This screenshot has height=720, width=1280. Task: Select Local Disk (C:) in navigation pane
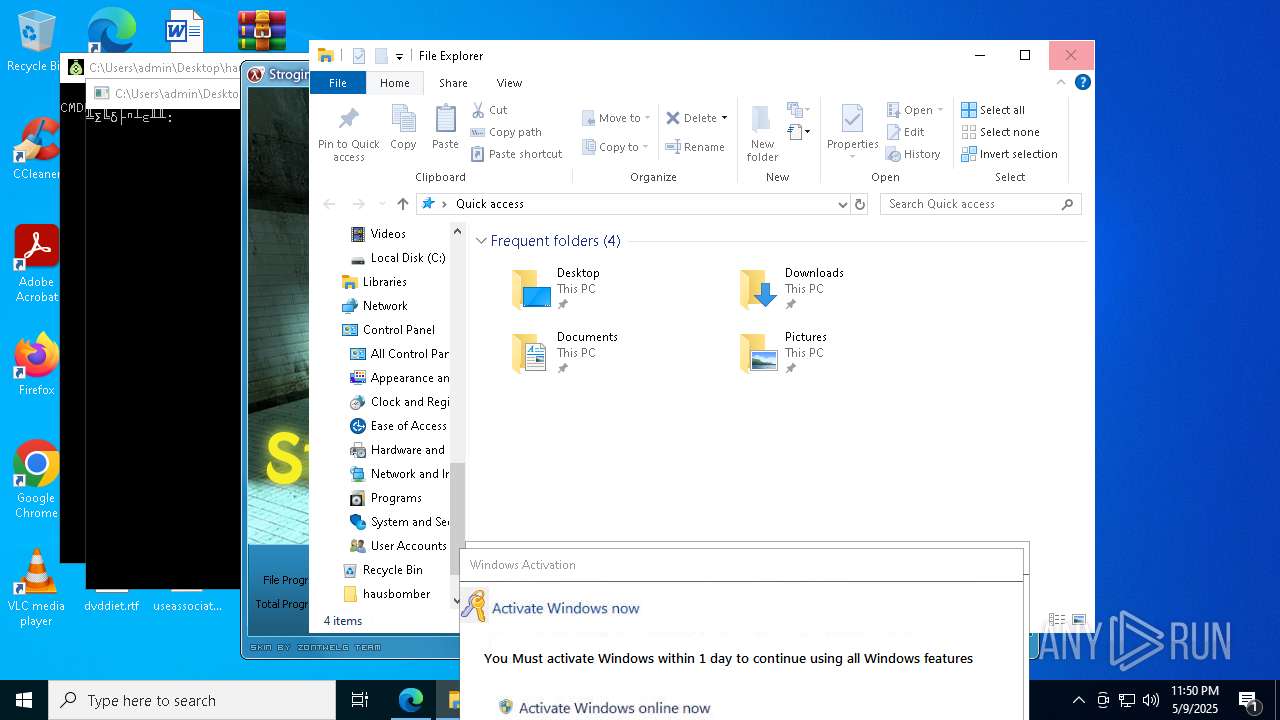(x=408, y=258)
